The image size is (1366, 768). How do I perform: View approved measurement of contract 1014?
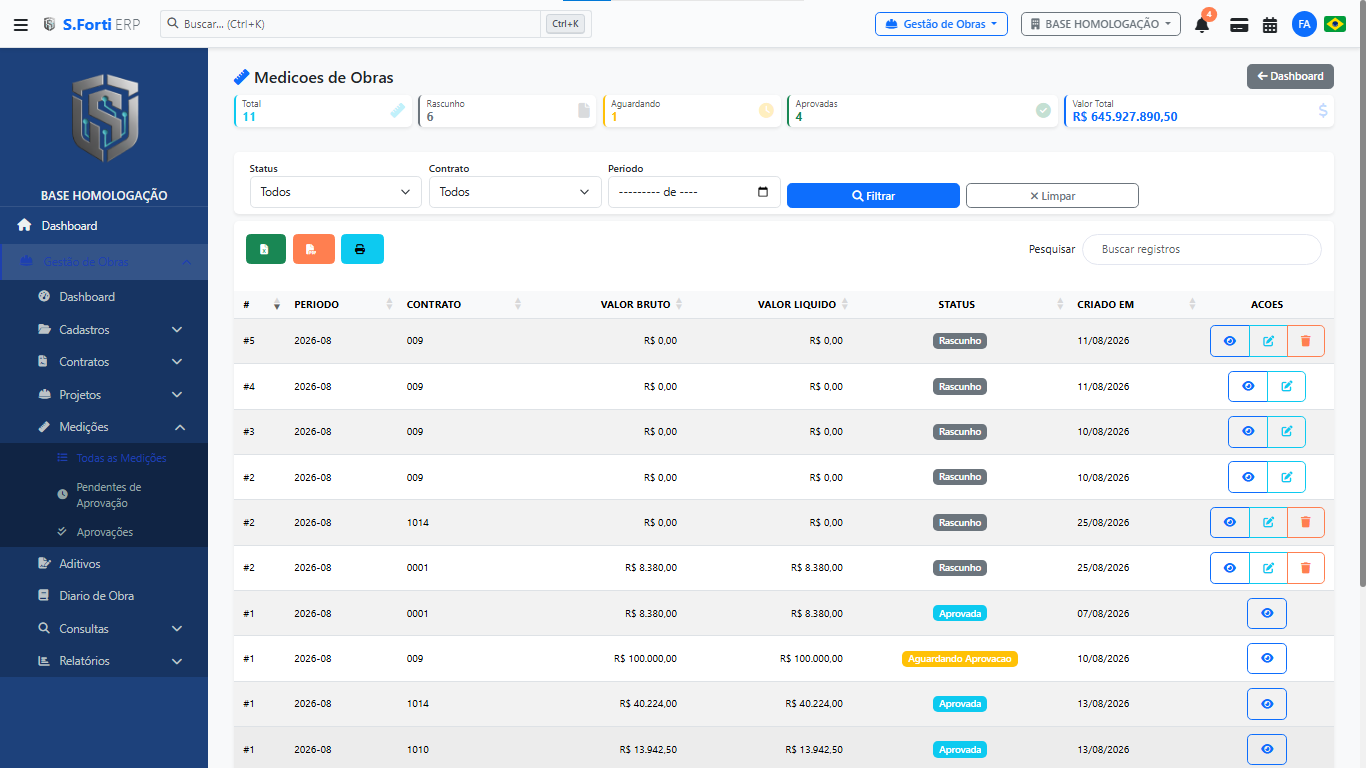point(1267,704)
